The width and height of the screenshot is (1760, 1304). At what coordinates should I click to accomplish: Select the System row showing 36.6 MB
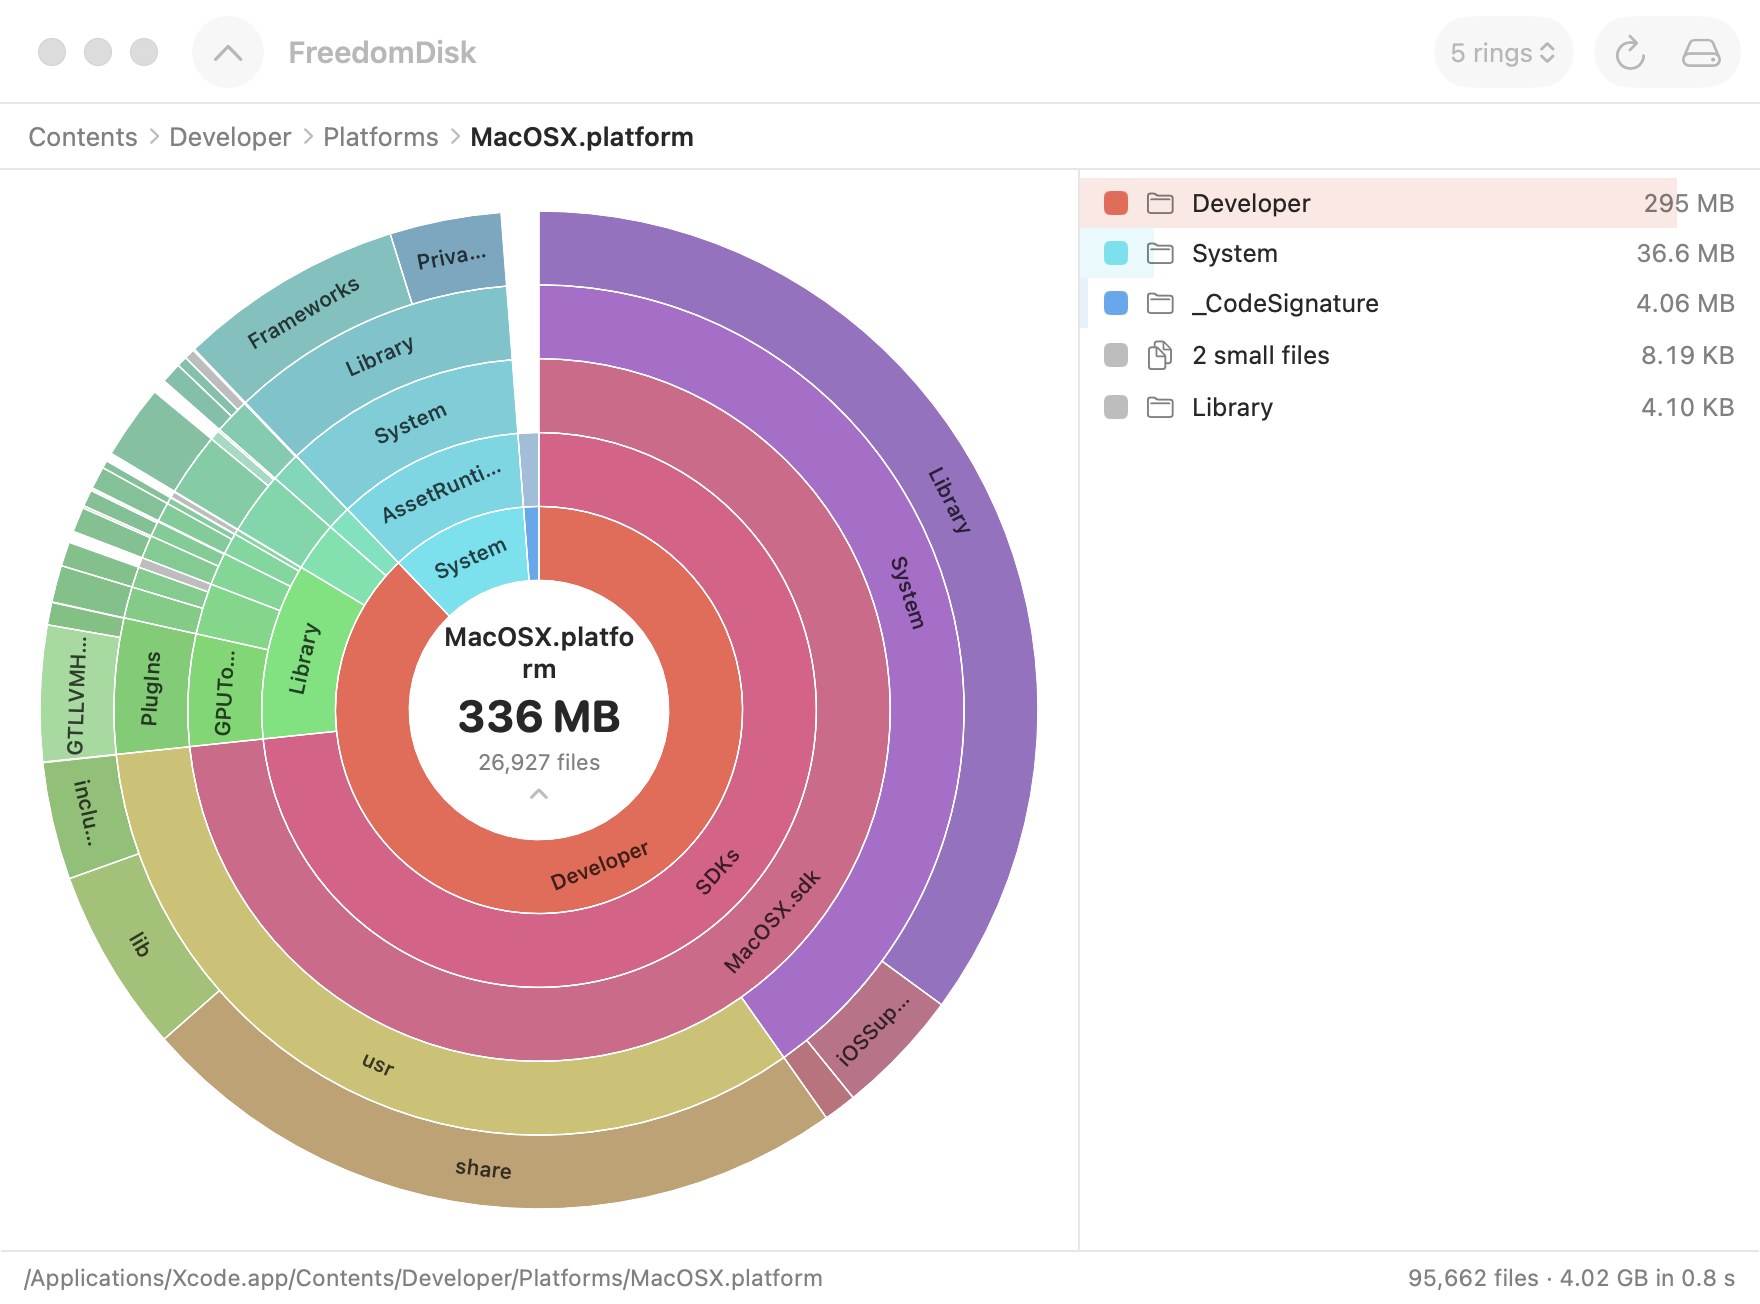click(1418, 253)
